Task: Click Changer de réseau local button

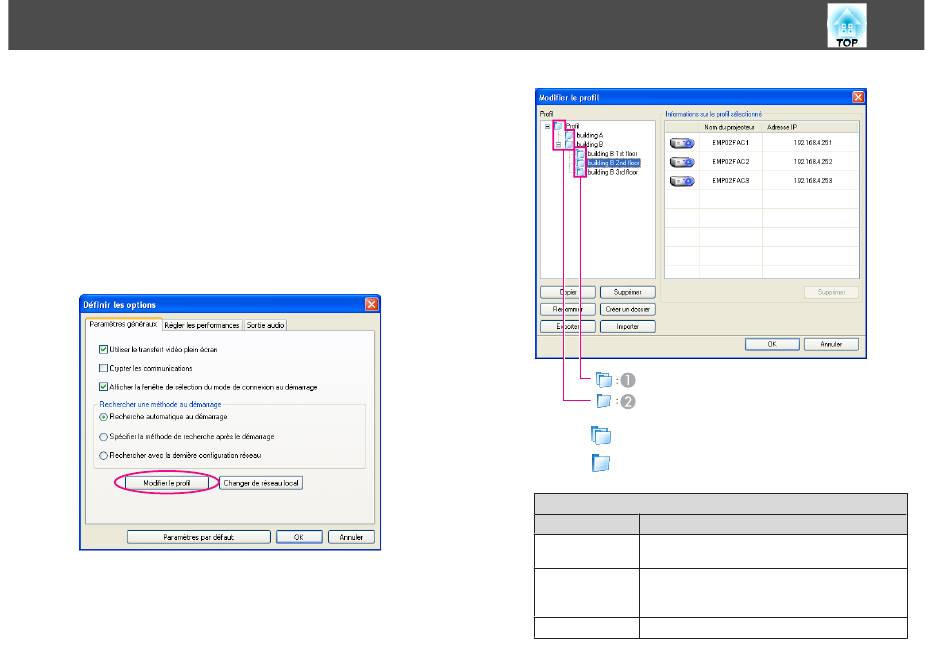Action: 261,483
